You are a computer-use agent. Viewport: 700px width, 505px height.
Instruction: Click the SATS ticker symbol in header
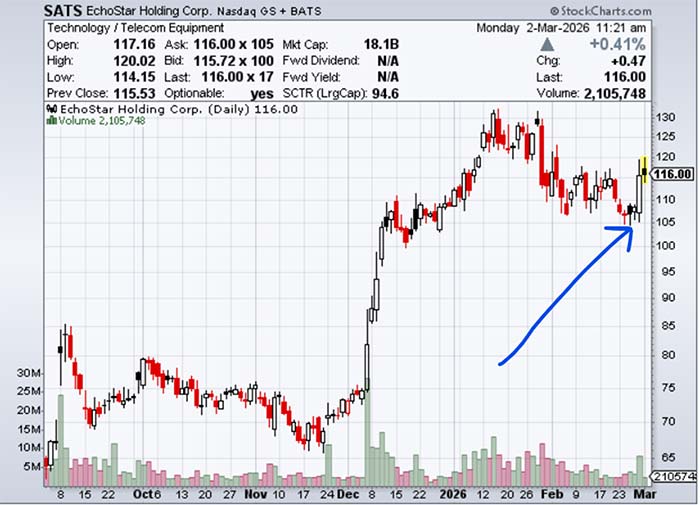coord(63,10)
